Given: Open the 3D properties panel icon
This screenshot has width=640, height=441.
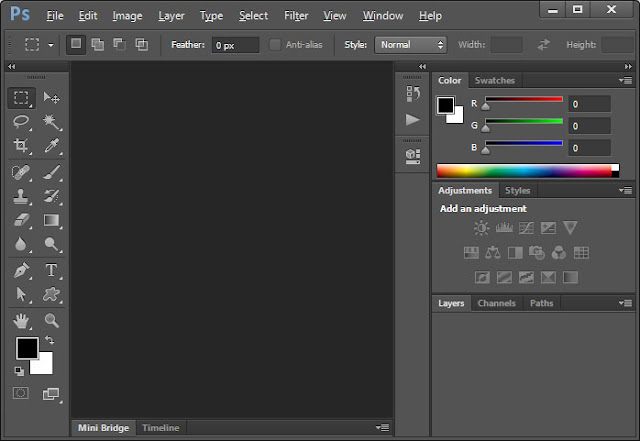Looking at the screenshot, I should pos(413,156).
